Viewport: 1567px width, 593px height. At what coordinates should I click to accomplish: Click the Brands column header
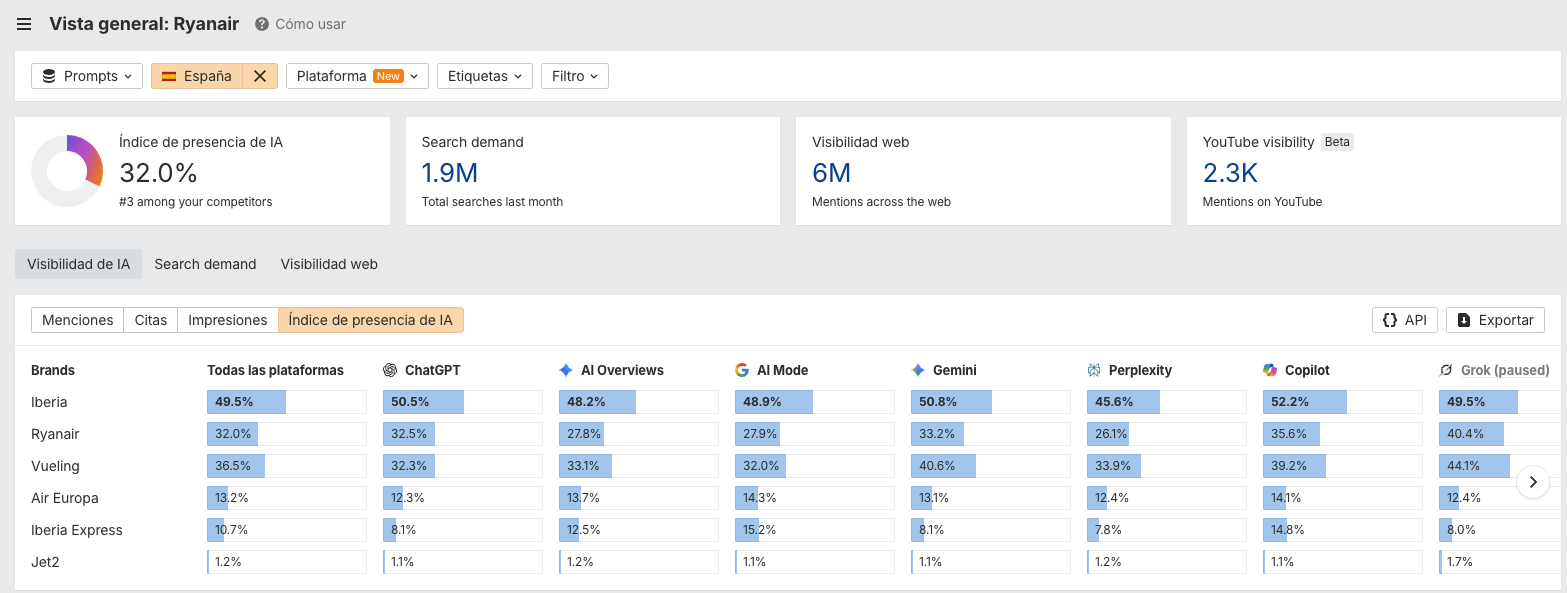coord(53,370)
